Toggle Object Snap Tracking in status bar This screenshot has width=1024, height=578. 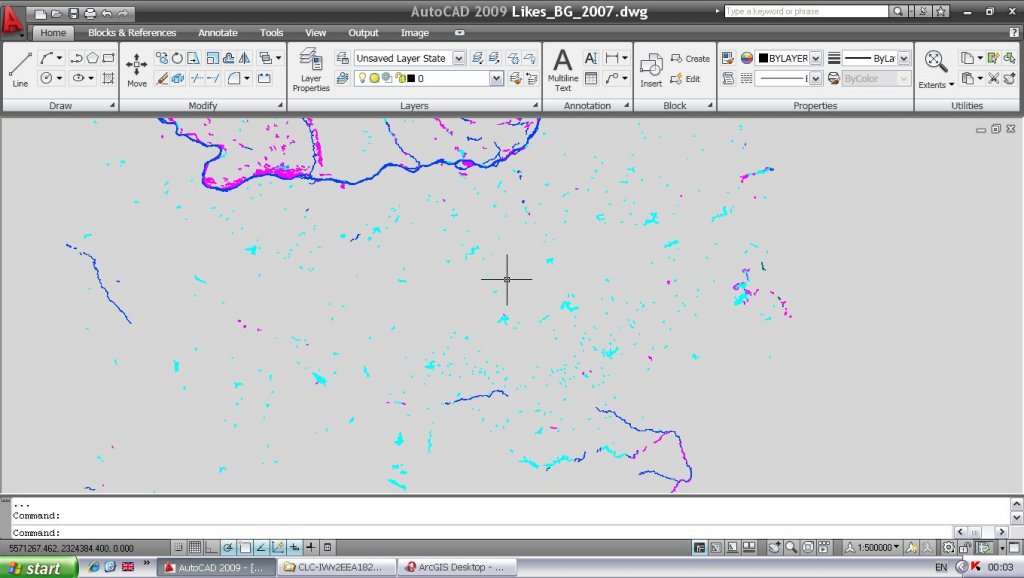pyautogui.click(x=261, y=547)
